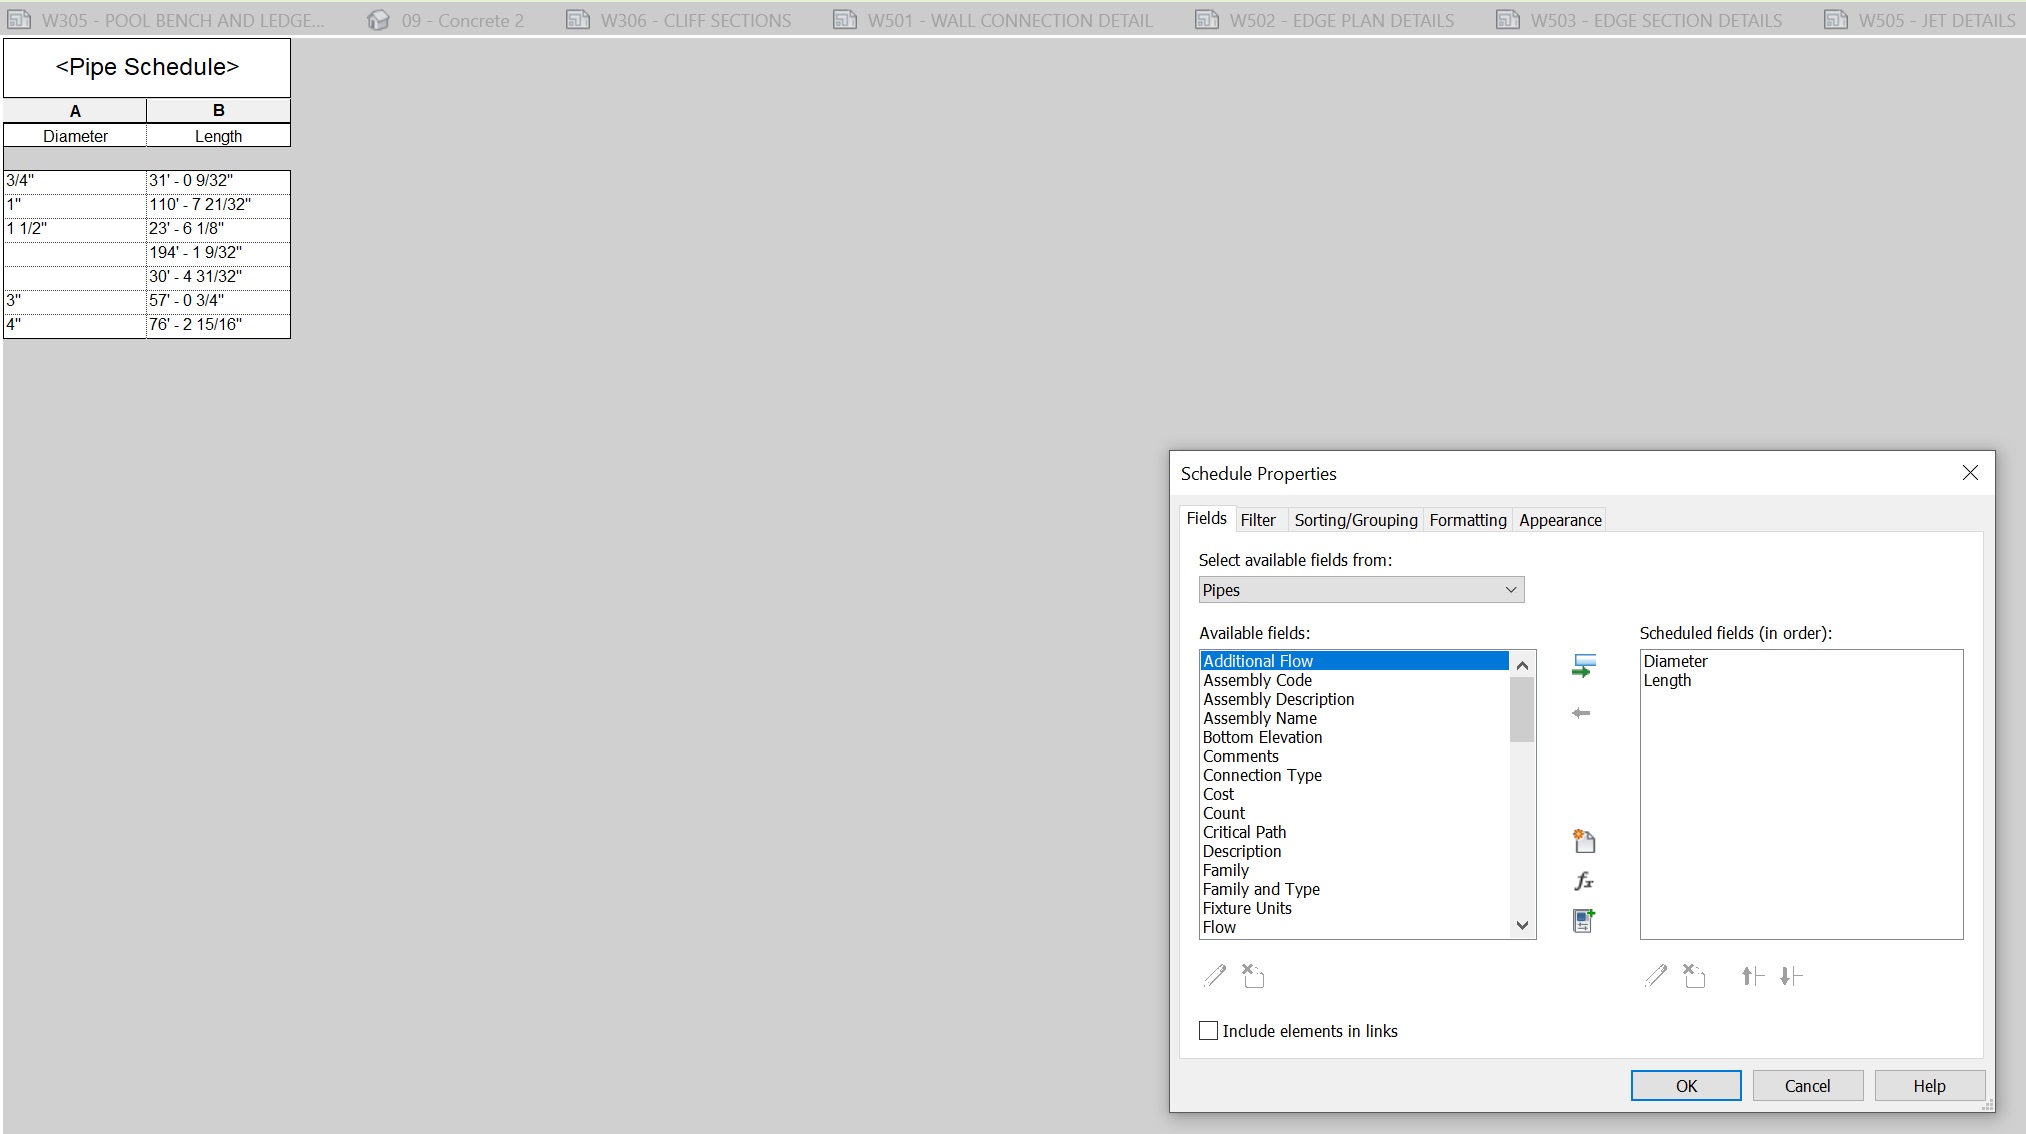Image resolution: width=2026 pixels, height=1134 pixels.
Task: Select Family and Type in available fields
Action: click(x=1261, y=889)
